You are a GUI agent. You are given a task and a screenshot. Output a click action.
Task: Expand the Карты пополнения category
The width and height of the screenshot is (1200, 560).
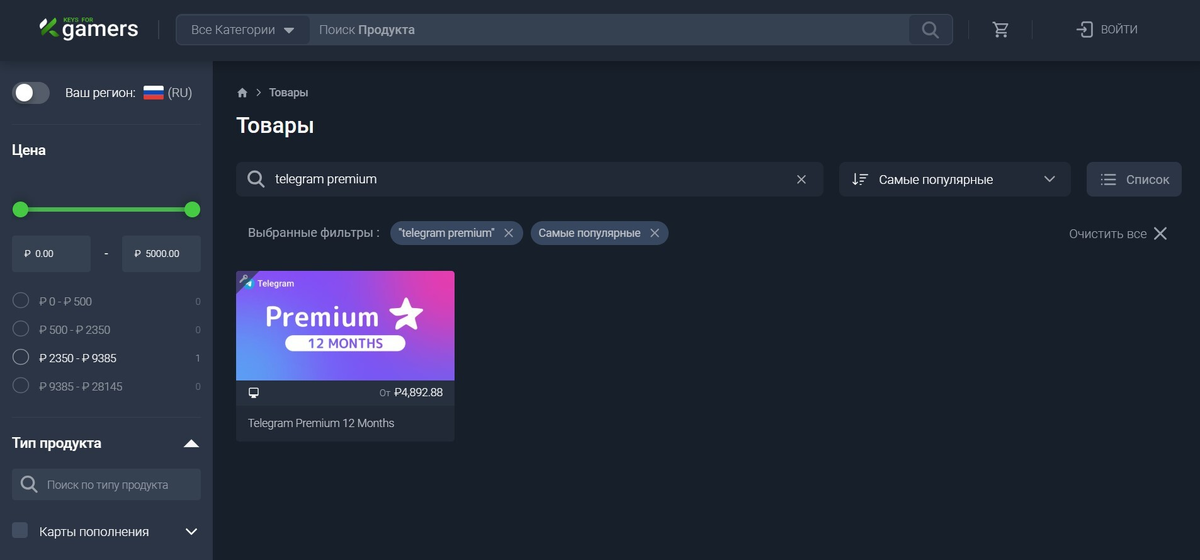click(192, 532)
